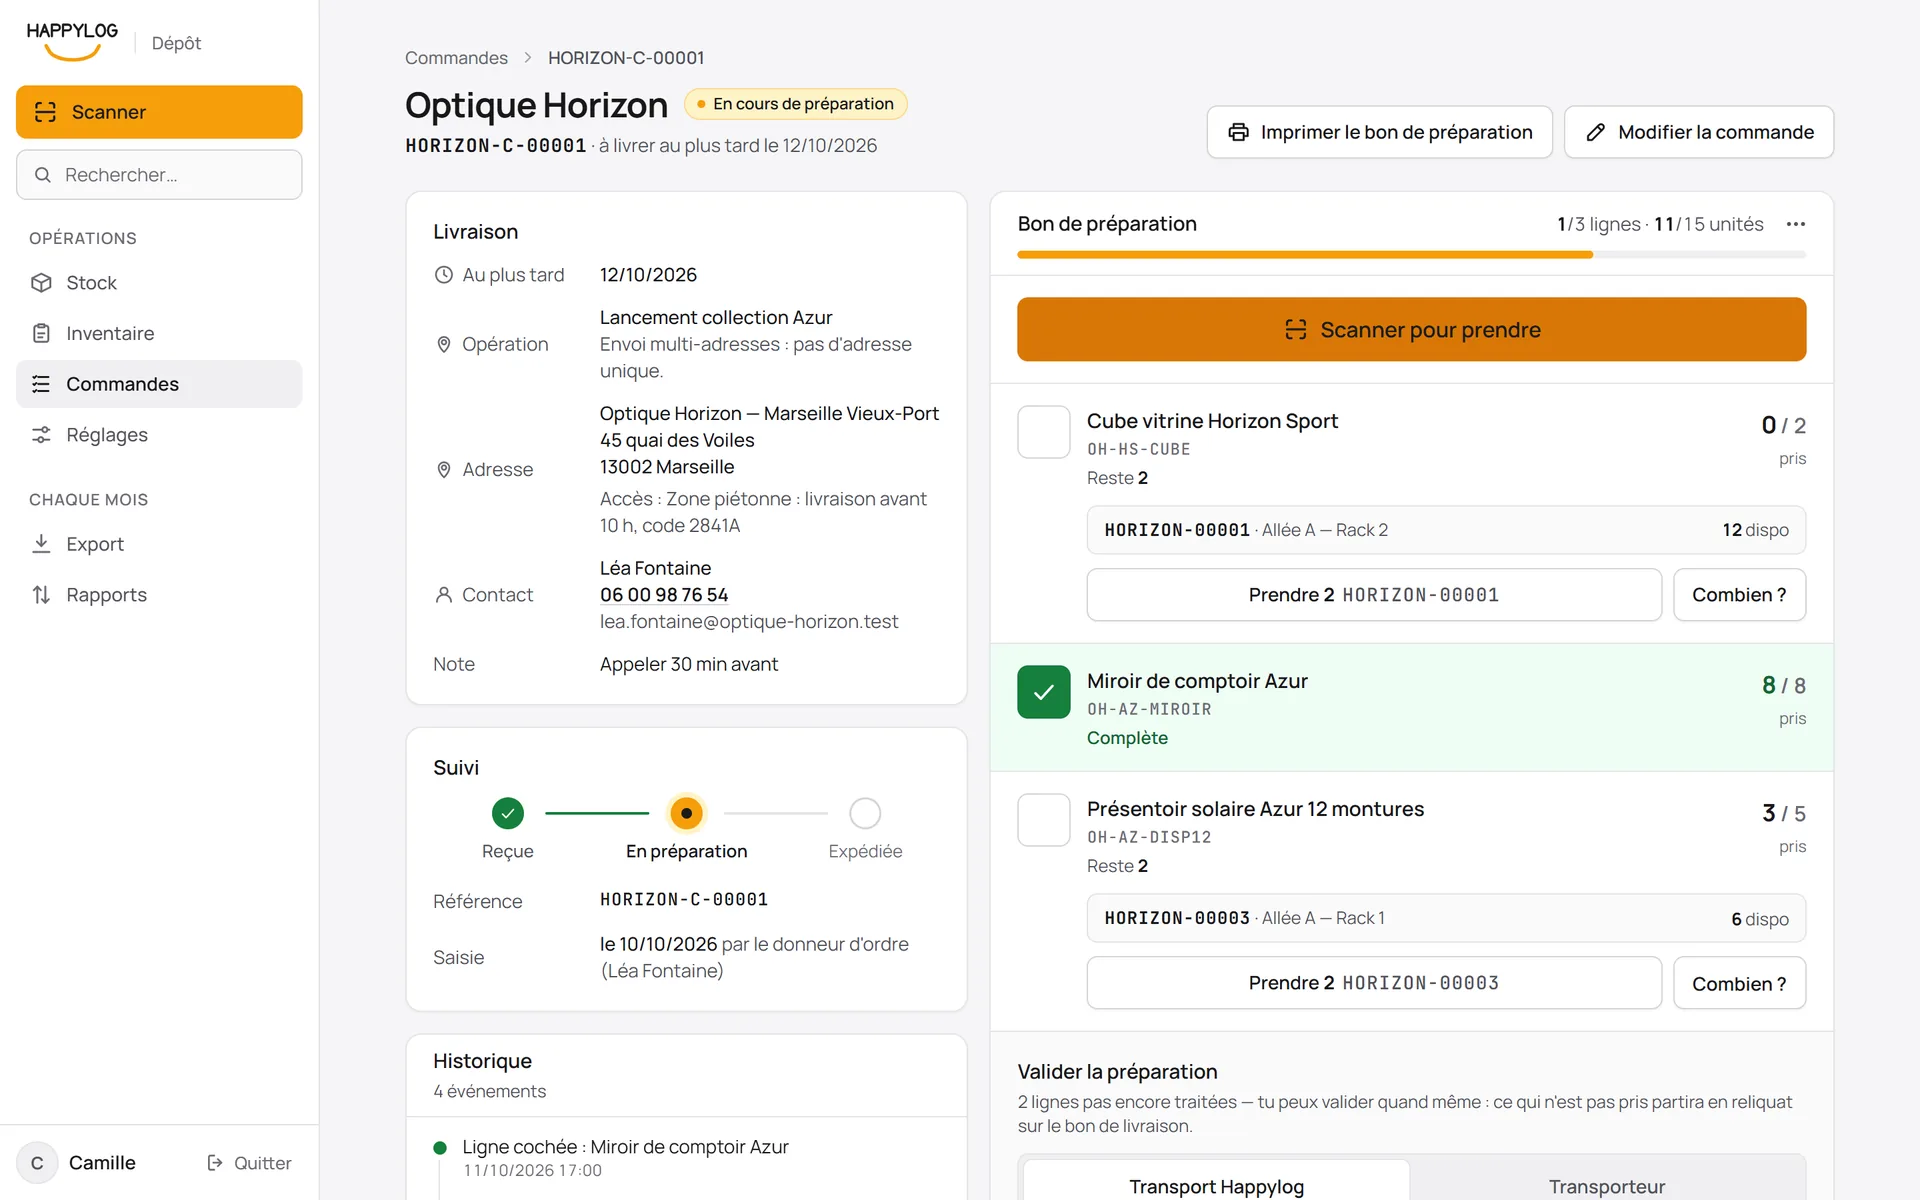Select location HORIZON-00001 Allée A Rack 2
This screenshot has height=1200, width=1920.
[1446, 530]
